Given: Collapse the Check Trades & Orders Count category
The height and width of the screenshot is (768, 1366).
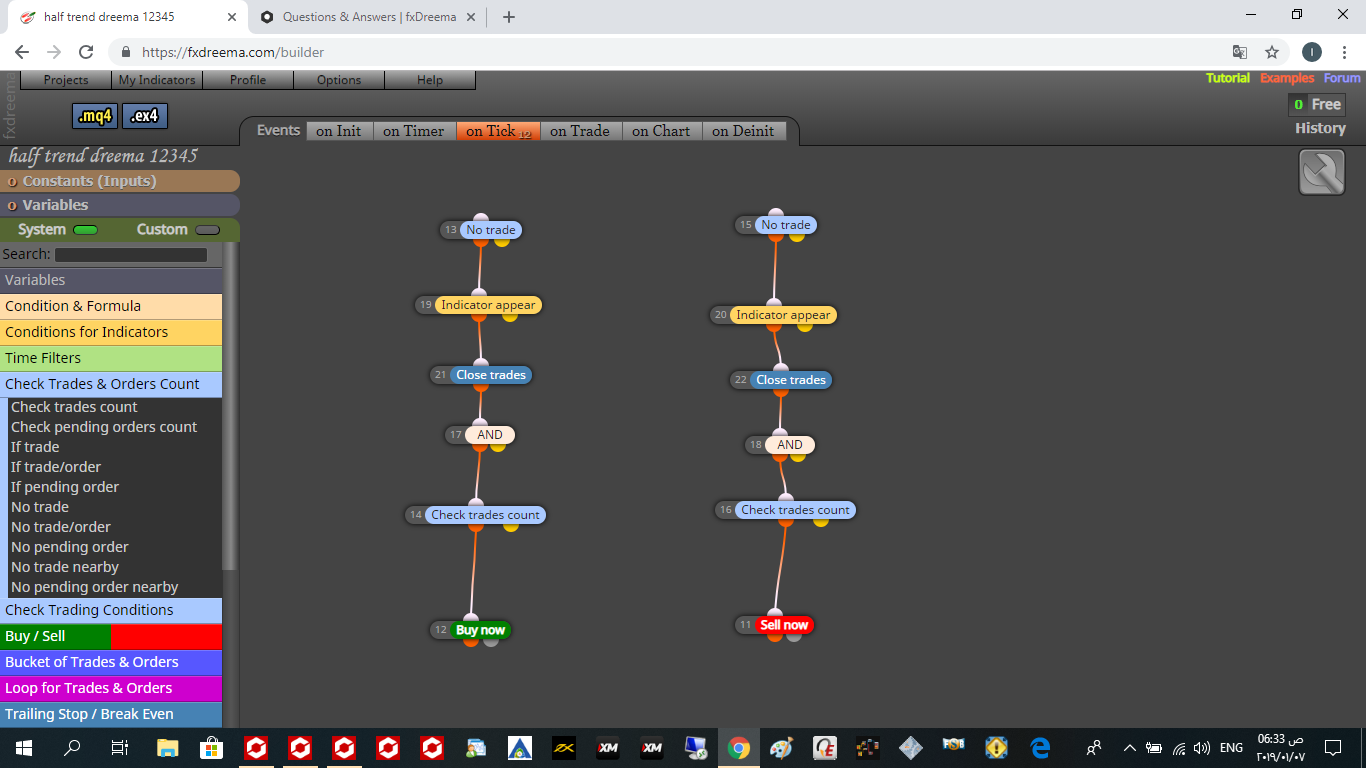Looking at the screenshot, I should (111, 384).
